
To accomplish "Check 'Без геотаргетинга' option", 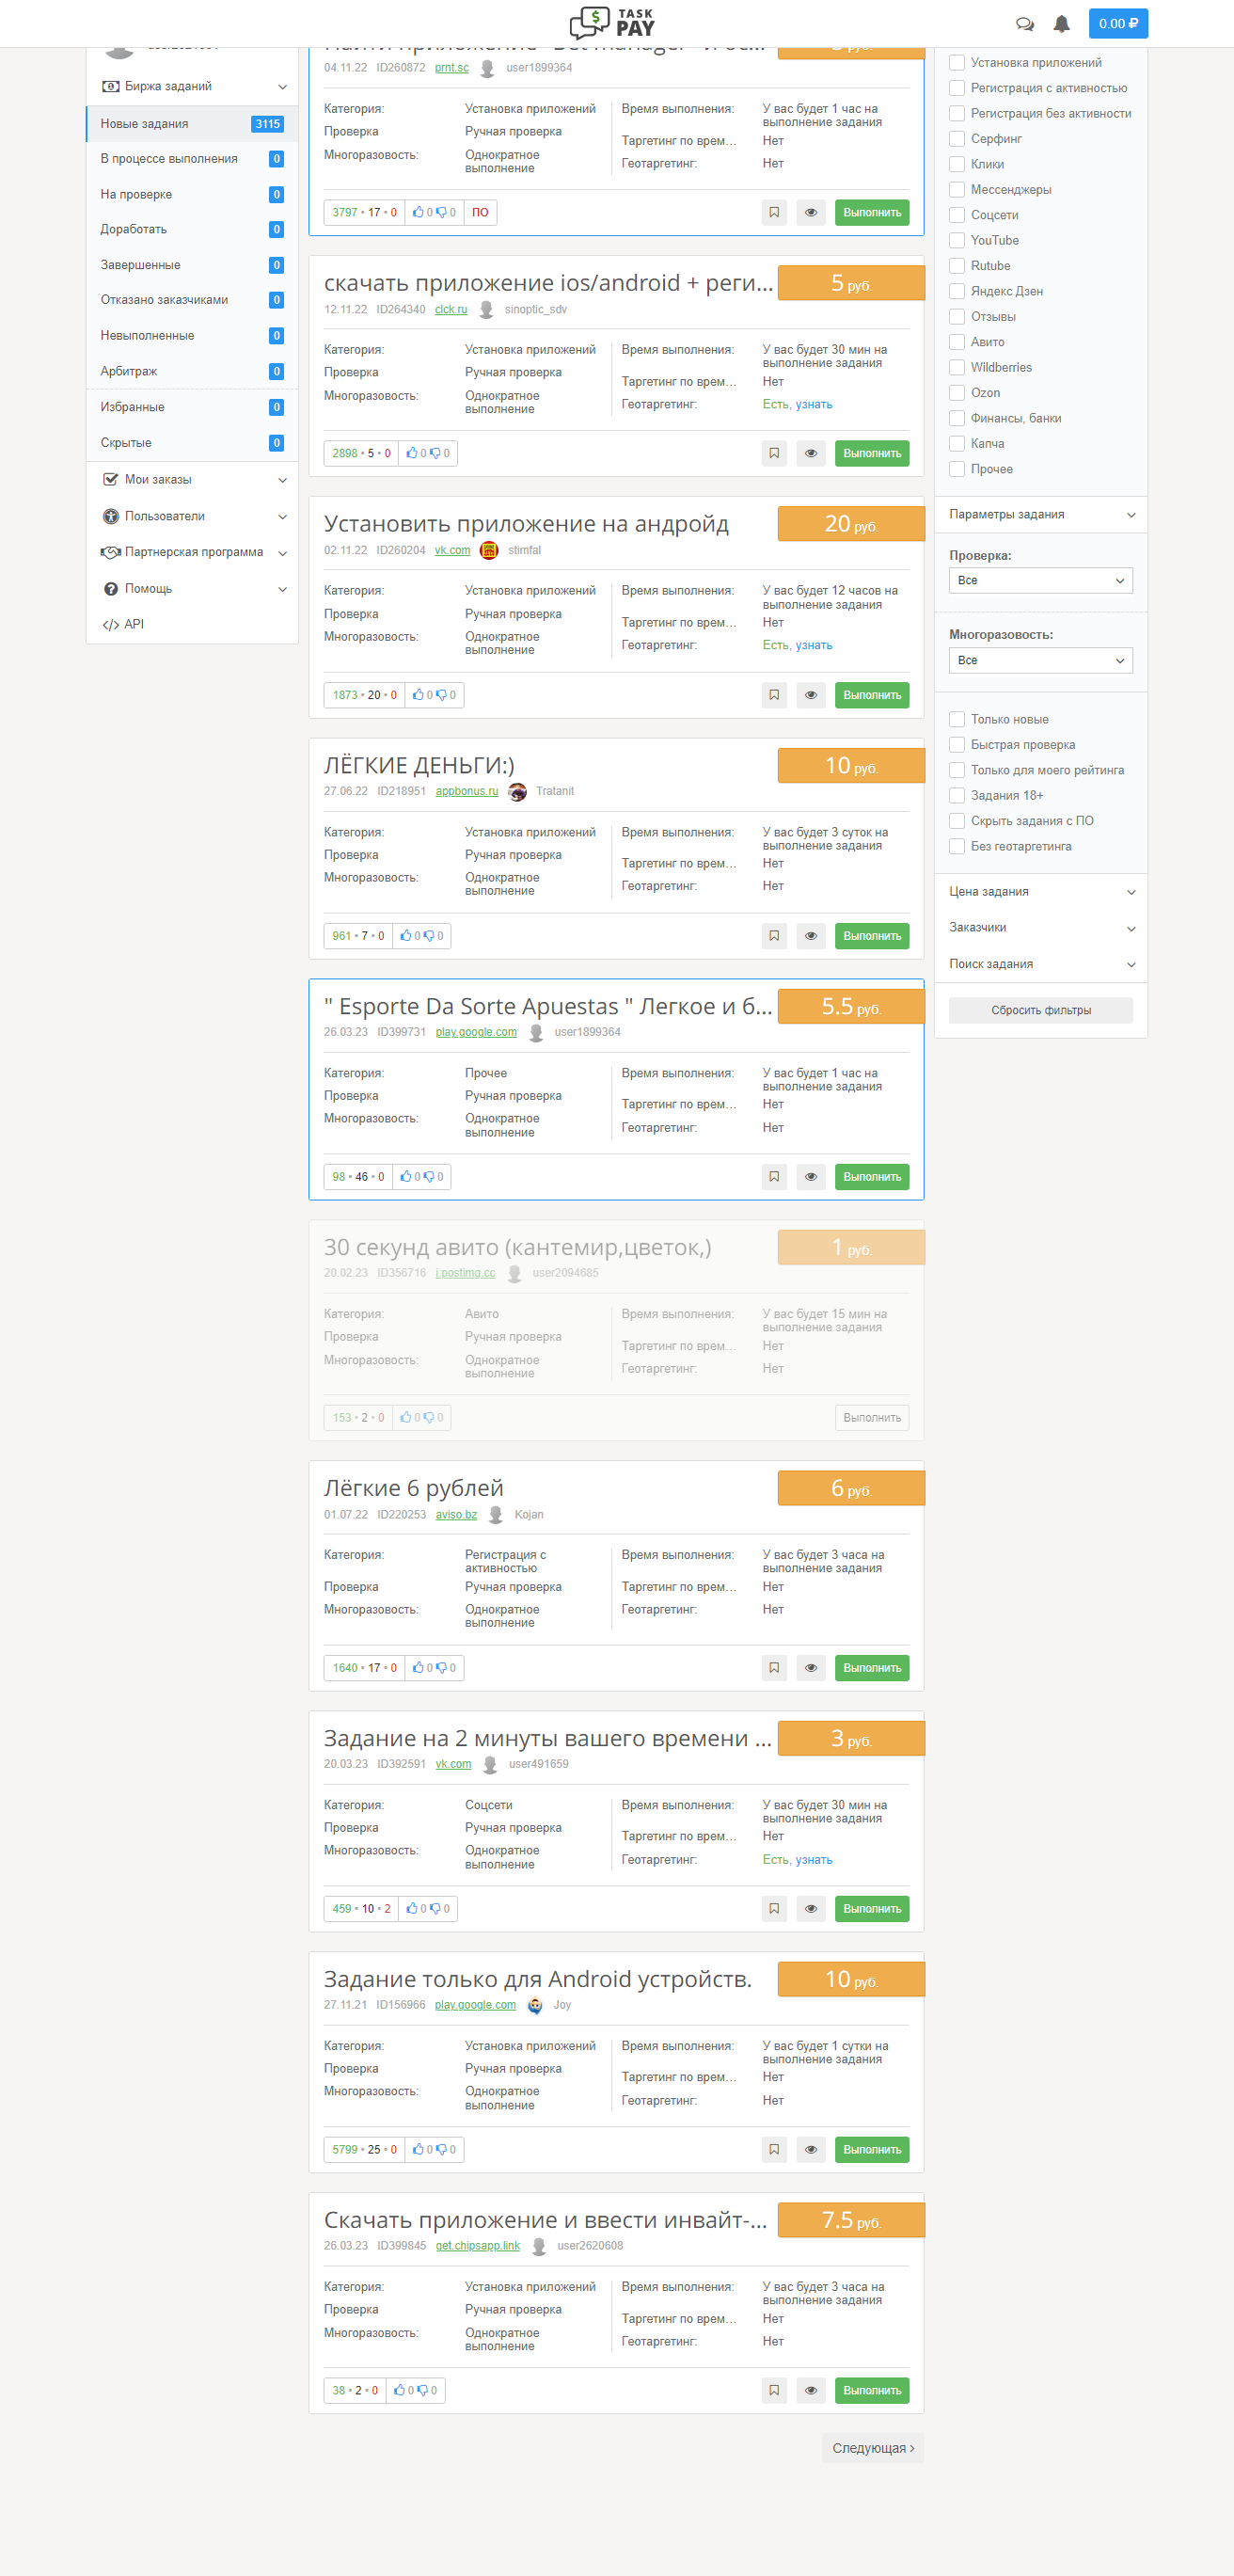I will pos(957,847).
